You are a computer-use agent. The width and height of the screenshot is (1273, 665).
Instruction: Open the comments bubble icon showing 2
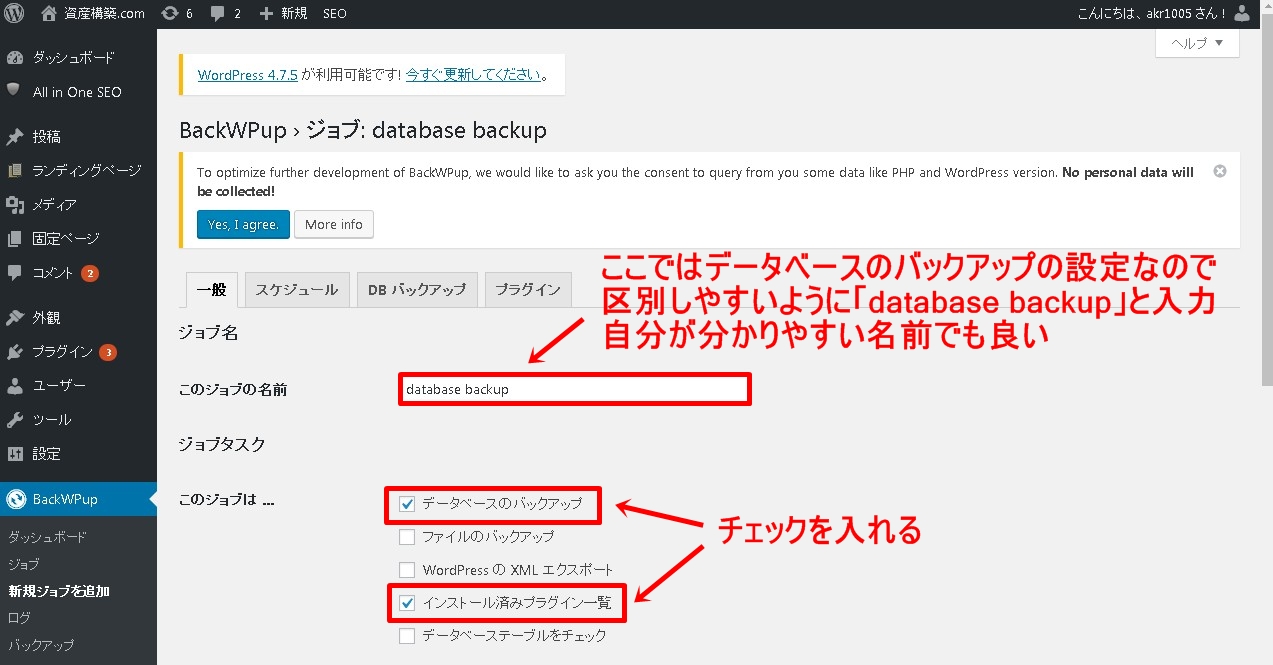[x=216, y=14]
